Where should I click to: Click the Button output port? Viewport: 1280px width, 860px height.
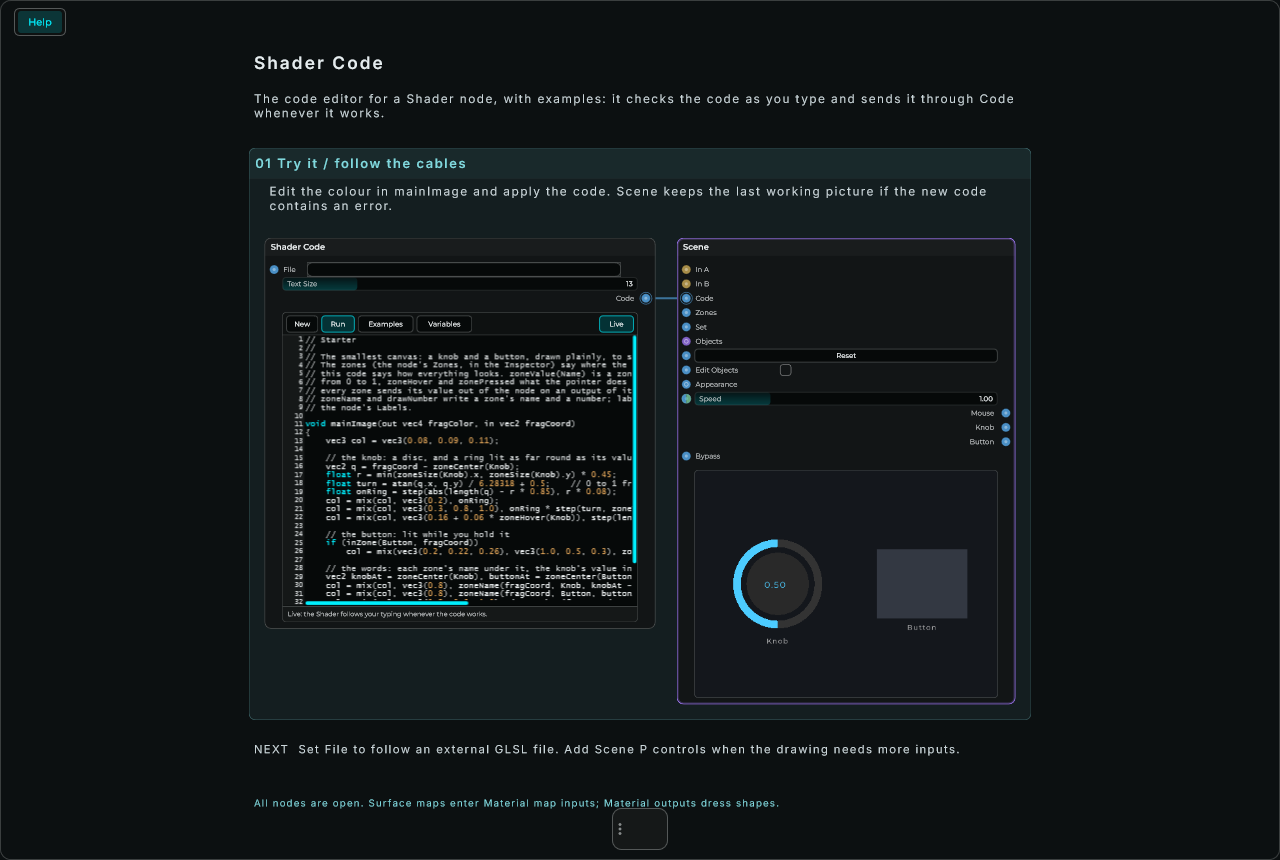coord(1006,441)
